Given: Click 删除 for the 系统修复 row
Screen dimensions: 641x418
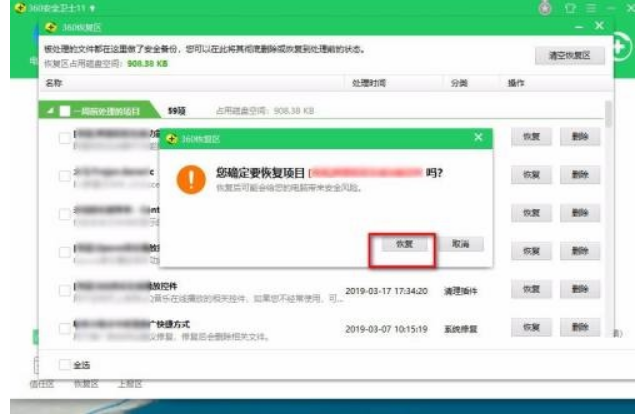Looking at the screenshot, I should pyautogui.click(x=580, y=327).
